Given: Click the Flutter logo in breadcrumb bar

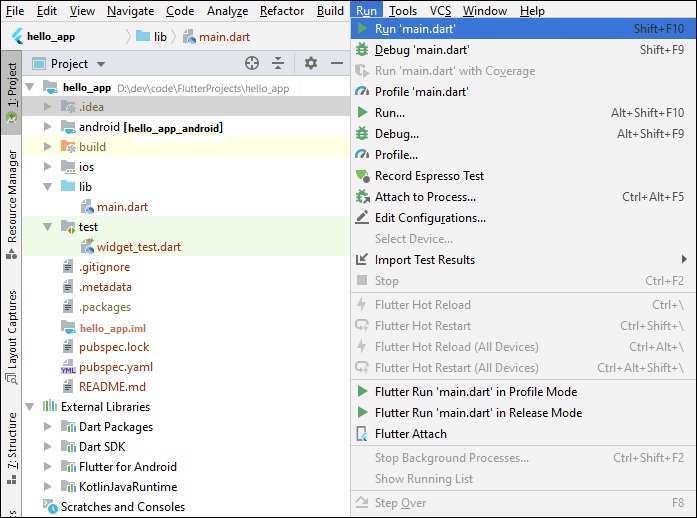Looking at the screenshot, I should (x=17, y=36).
